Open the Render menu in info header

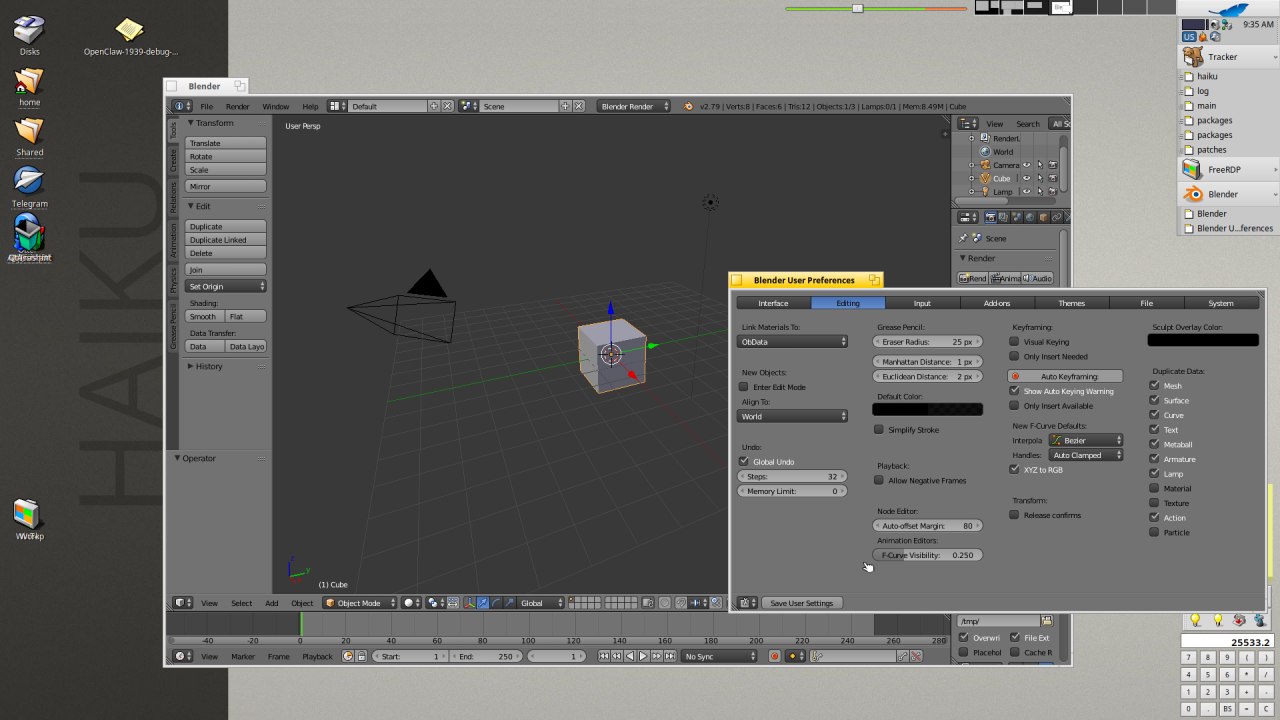click(x=237, y=106)
